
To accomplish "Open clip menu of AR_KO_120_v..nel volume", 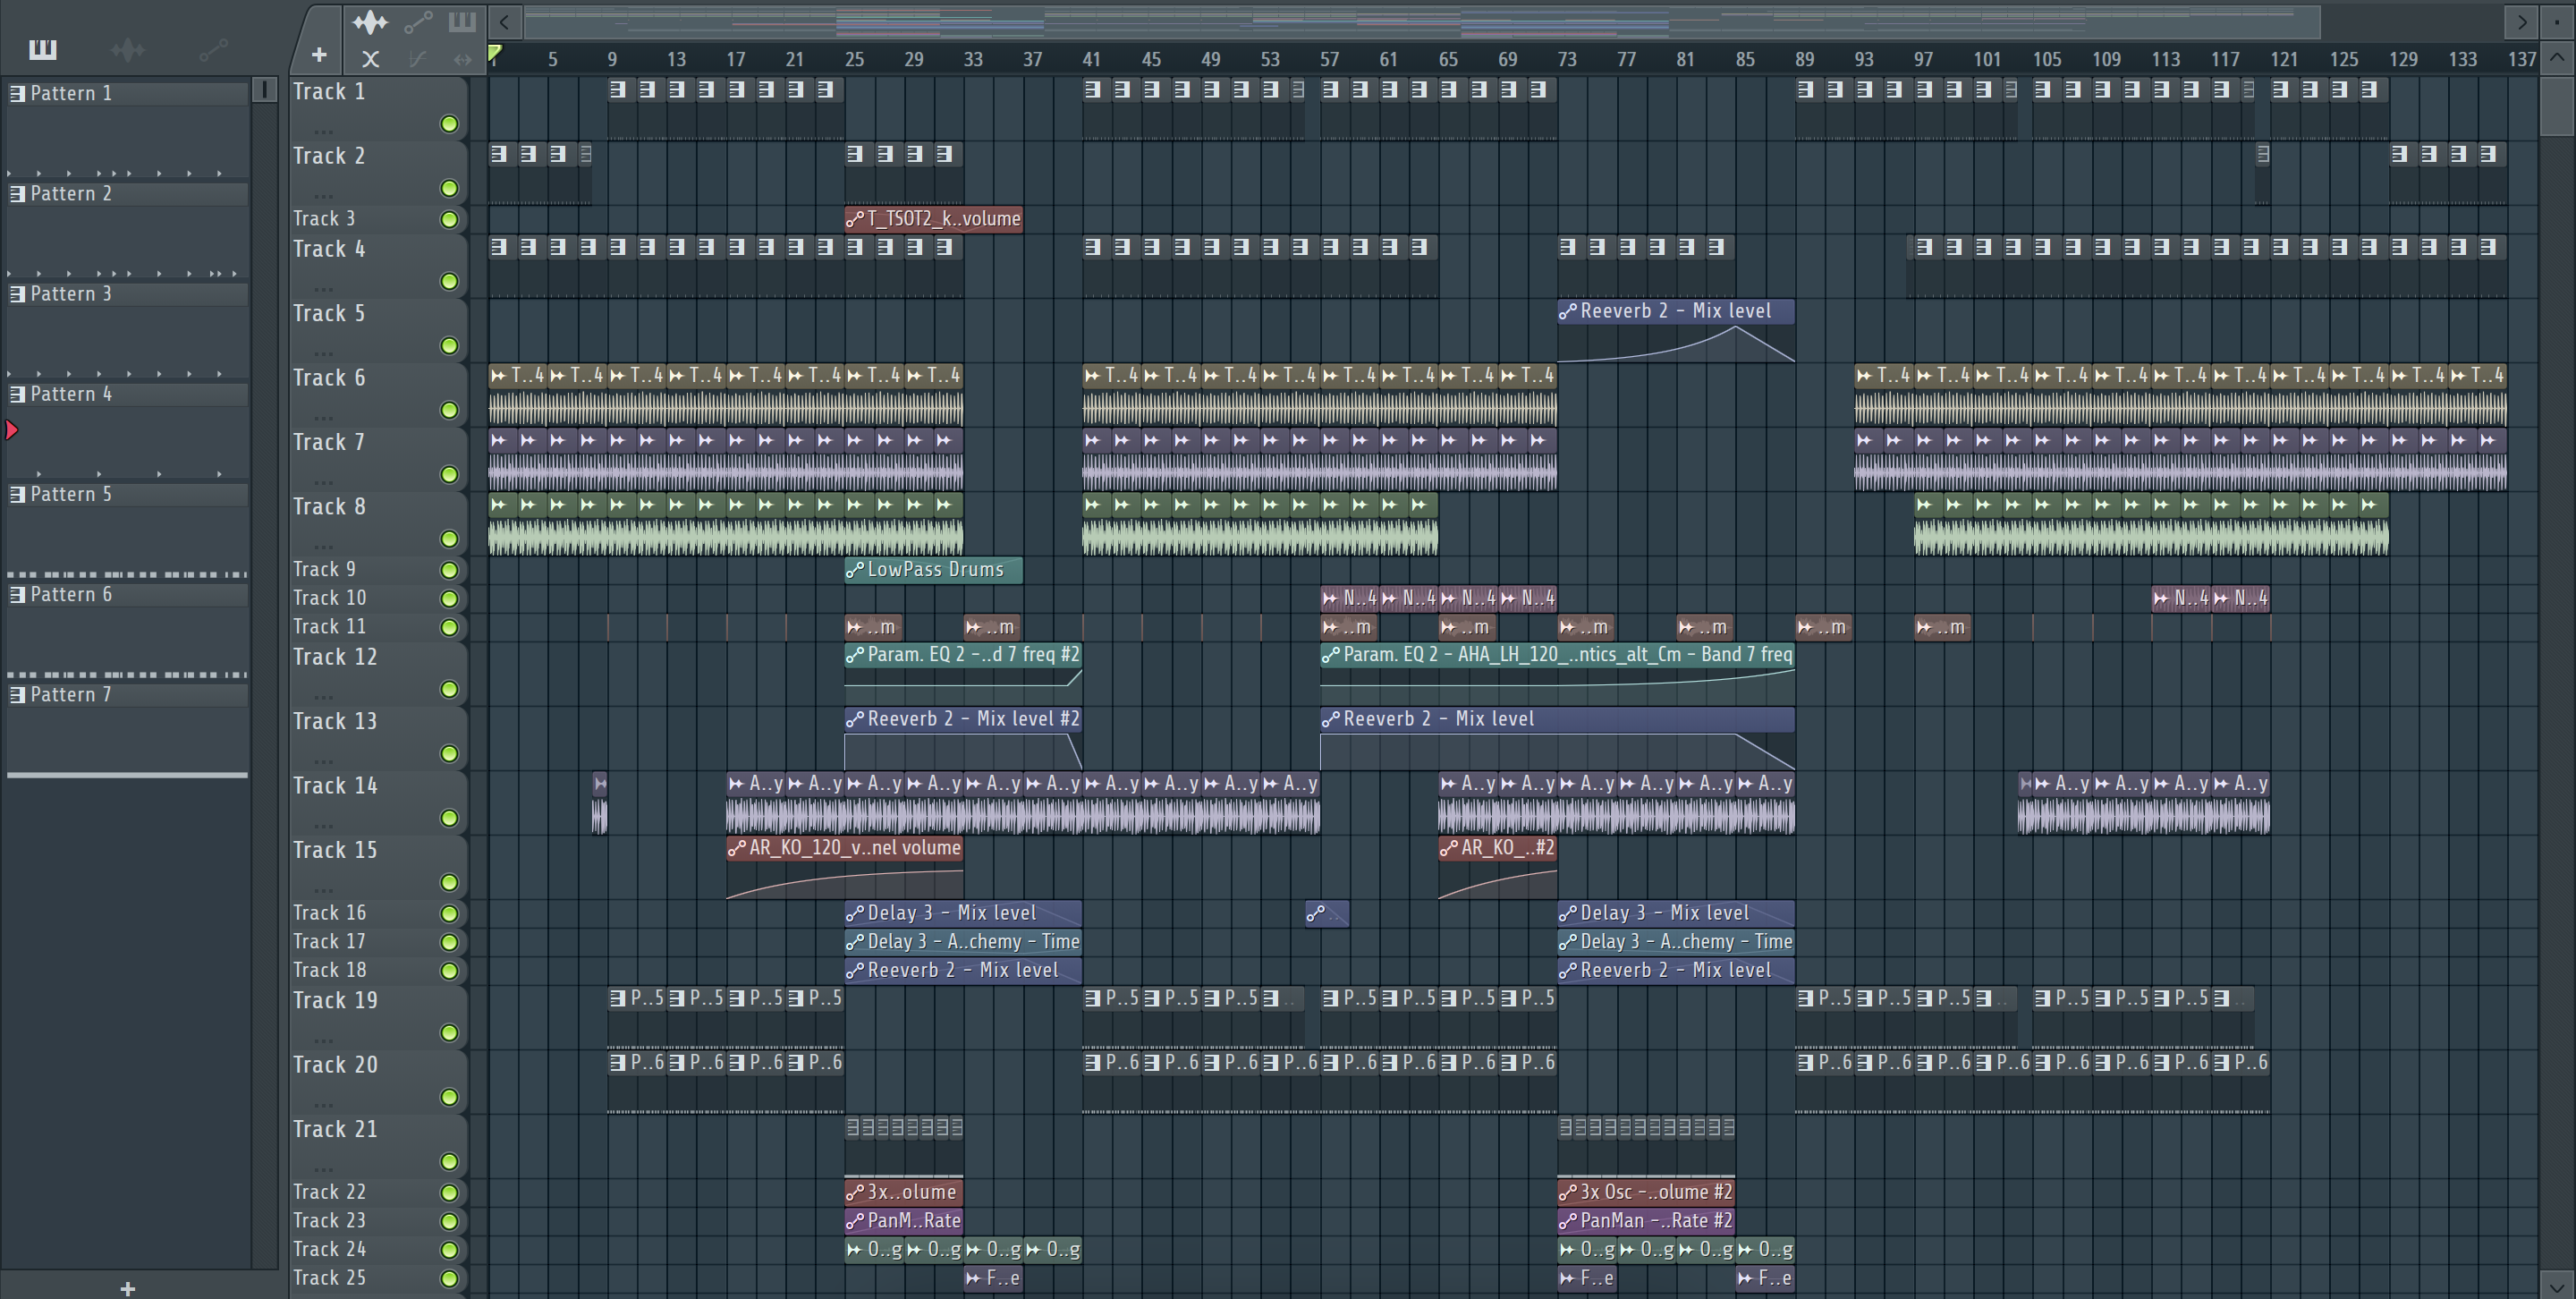I will click(x=737, y=848).
